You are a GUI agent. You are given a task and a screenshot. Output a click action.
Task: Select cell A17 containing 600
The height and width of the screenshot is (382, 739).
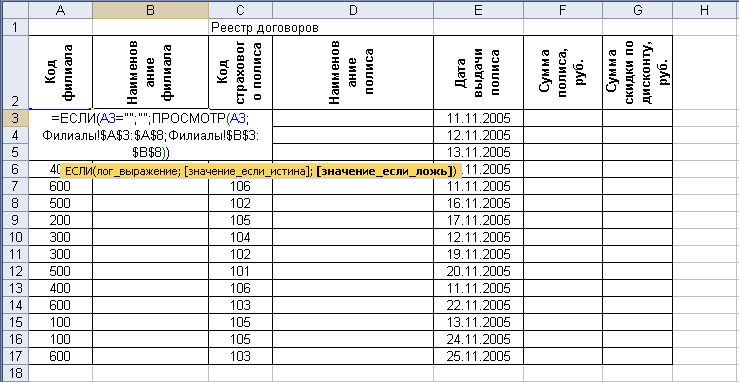coord(60,356)
